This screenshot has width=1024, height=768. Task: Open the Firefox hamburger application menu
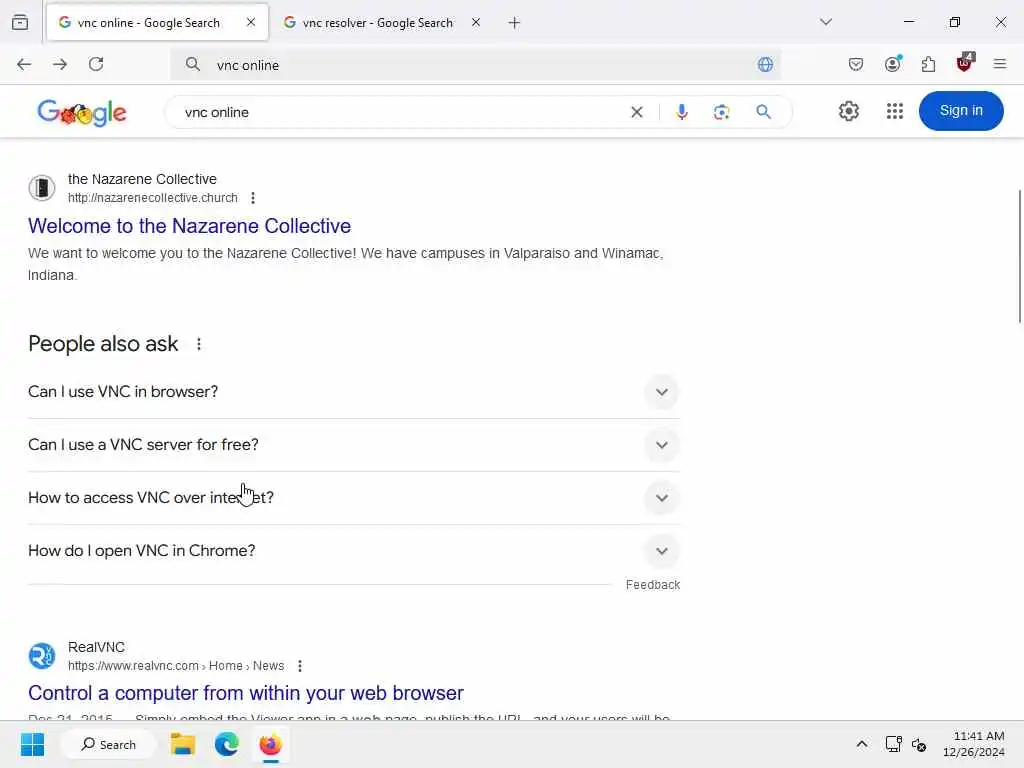point(999,64)
